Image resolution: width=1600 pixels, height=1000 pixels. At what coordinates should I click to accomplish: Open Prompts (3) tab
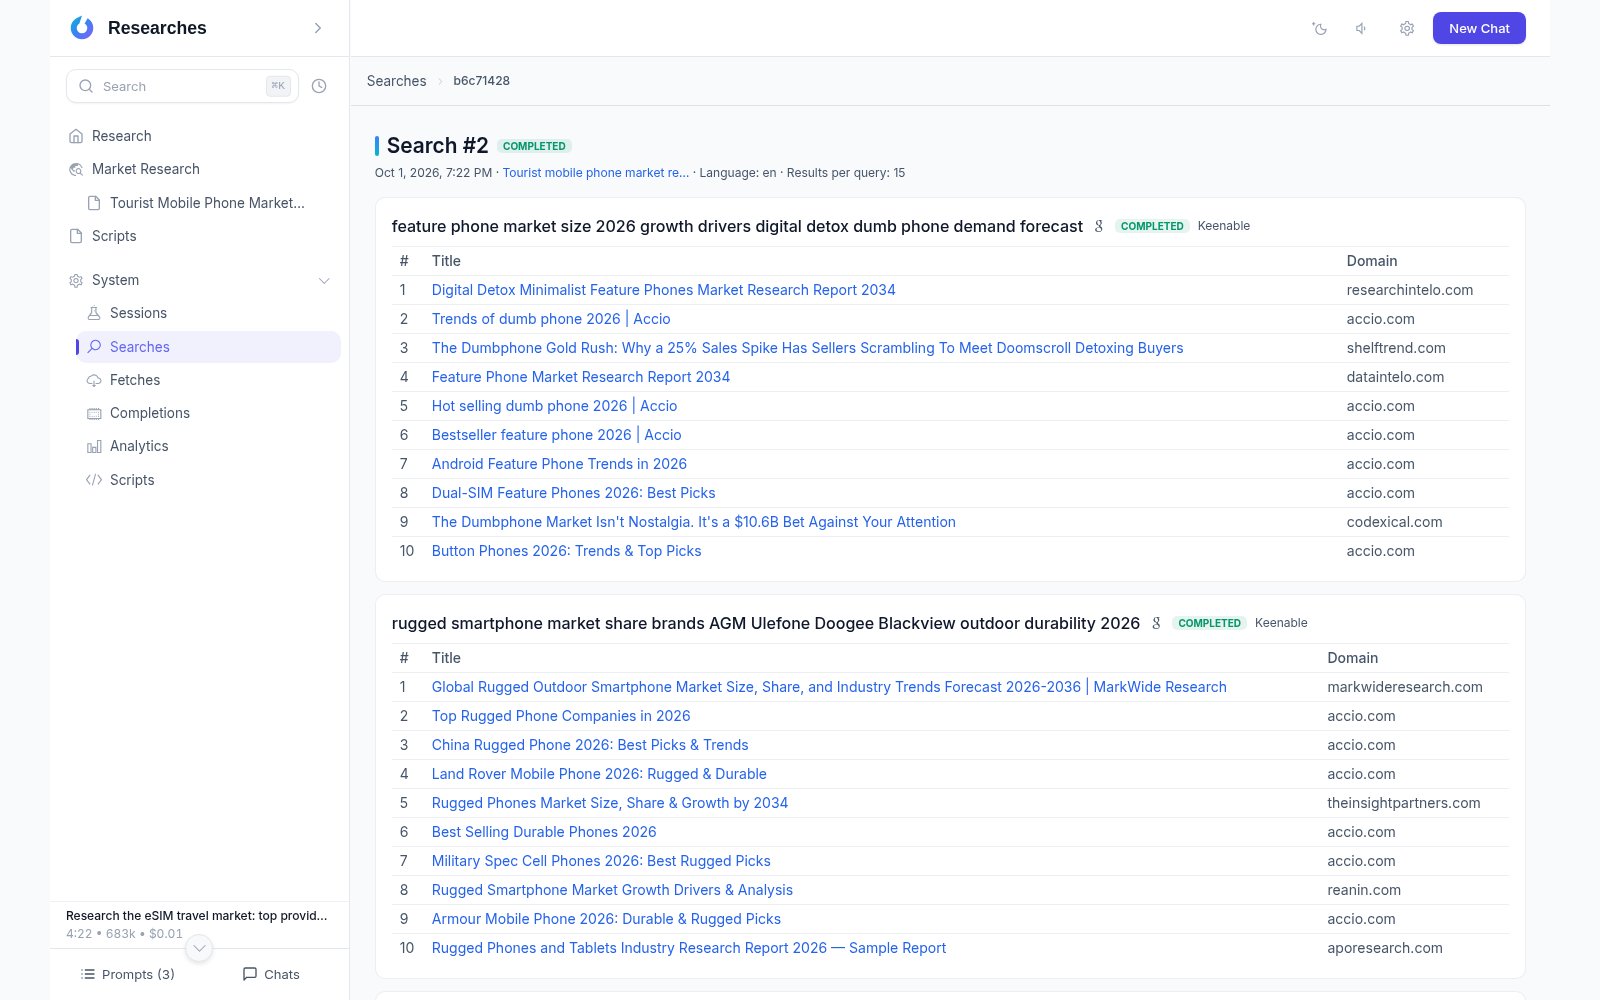128,974
